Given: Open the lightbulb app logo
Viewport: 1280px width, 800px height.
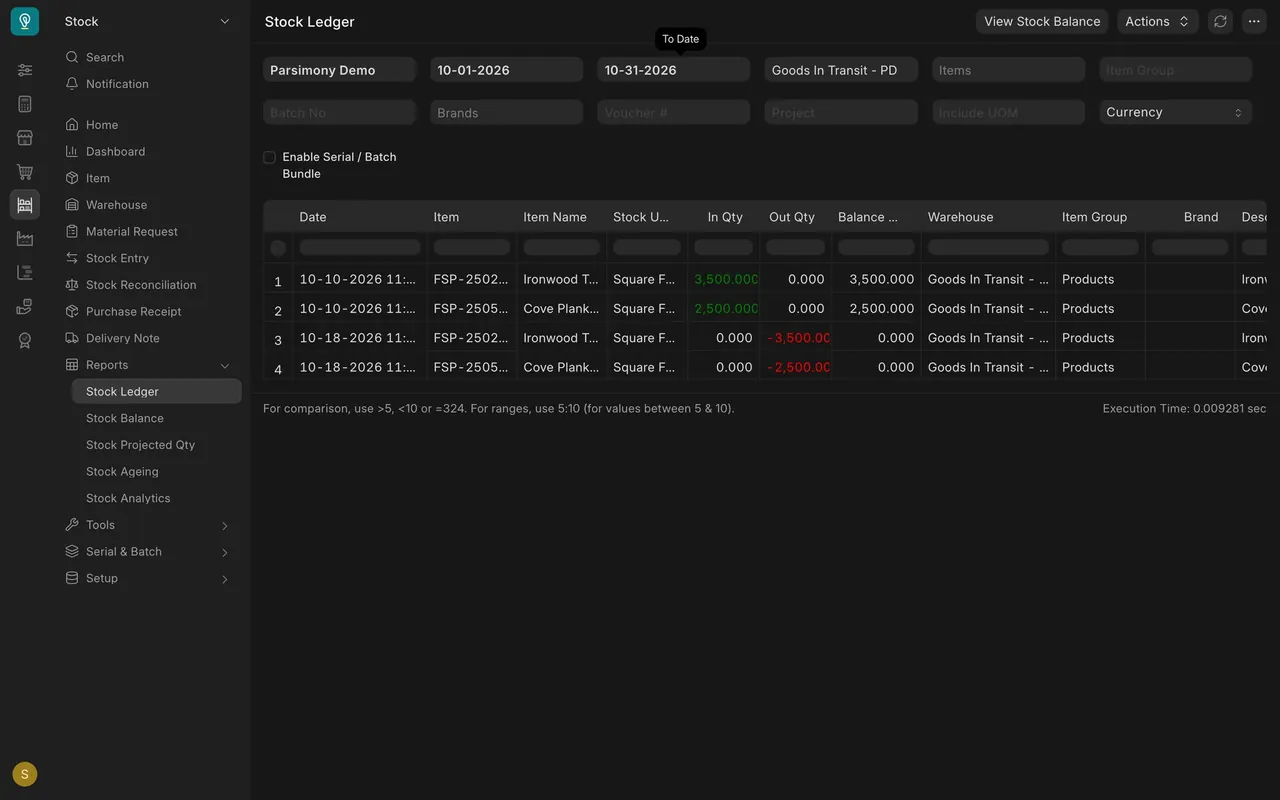Looking at the screenshot, I should (x=25, y=21).
